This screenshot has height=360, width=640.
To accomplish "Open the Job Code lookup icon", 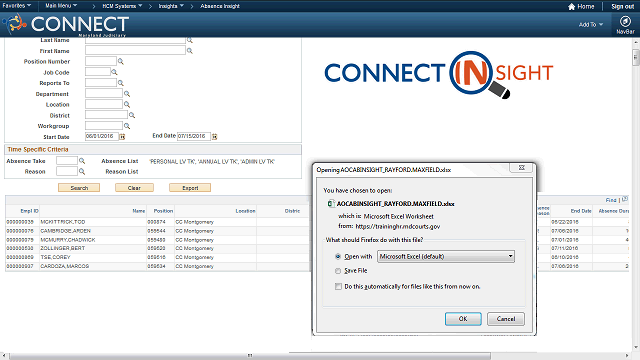I will click(x=114, y=72).
